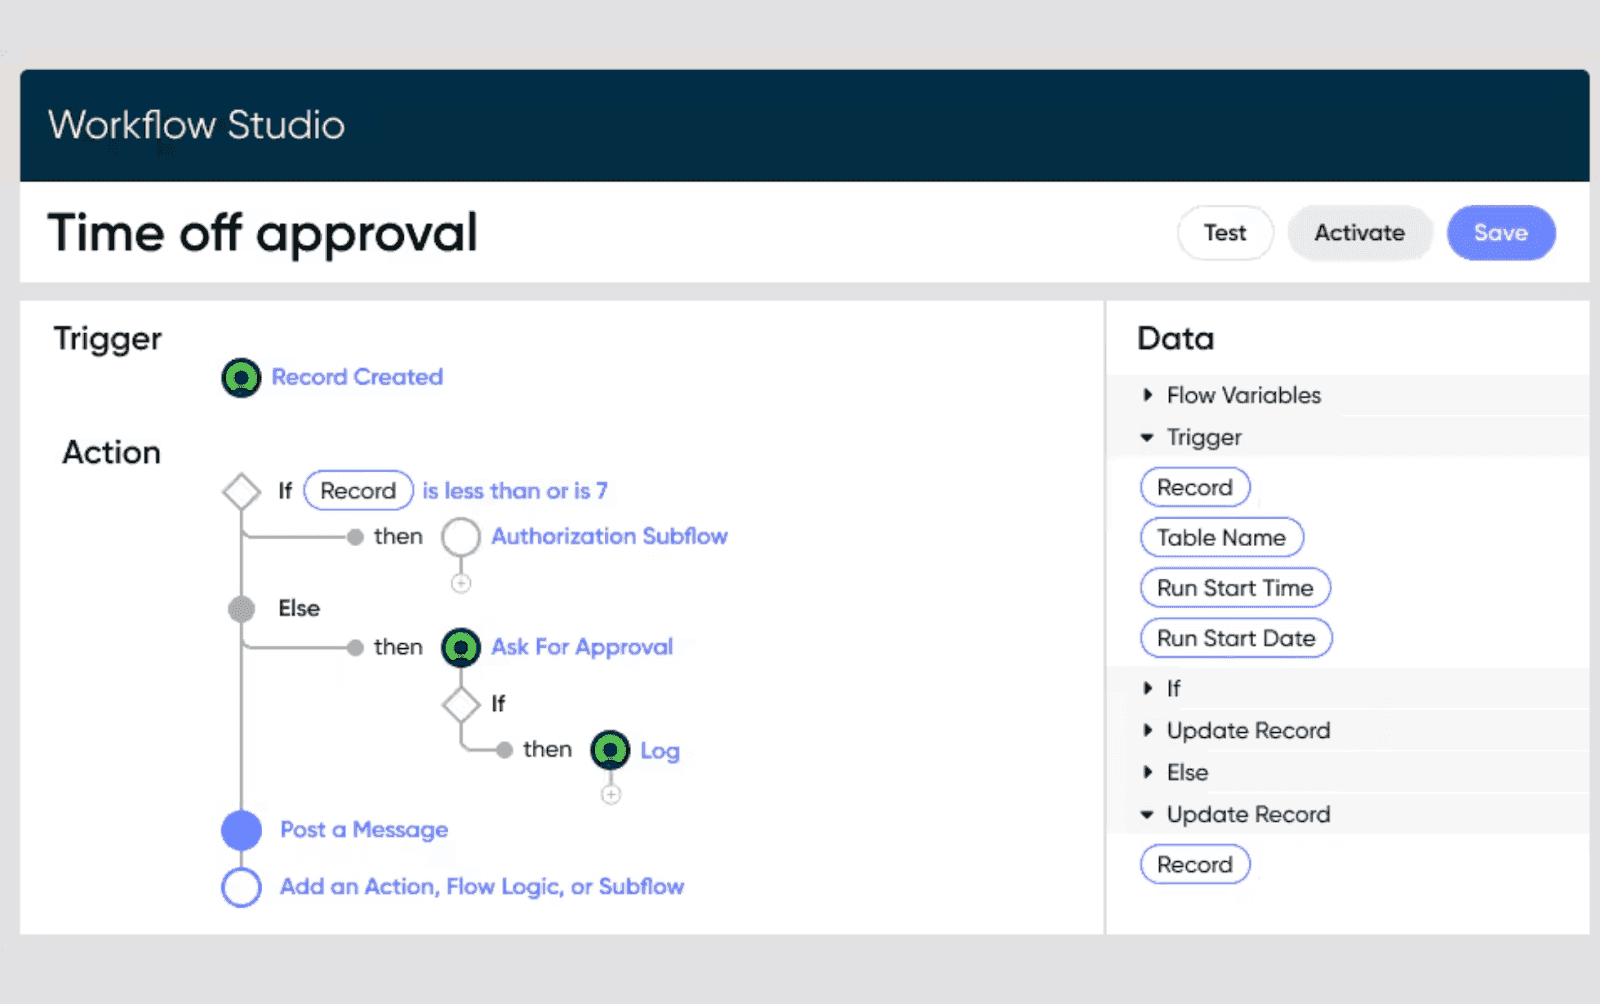The image size is (1600, 1004).
Task: Click the Test button
Action: pyautogui.click(x=1225, y=232)
